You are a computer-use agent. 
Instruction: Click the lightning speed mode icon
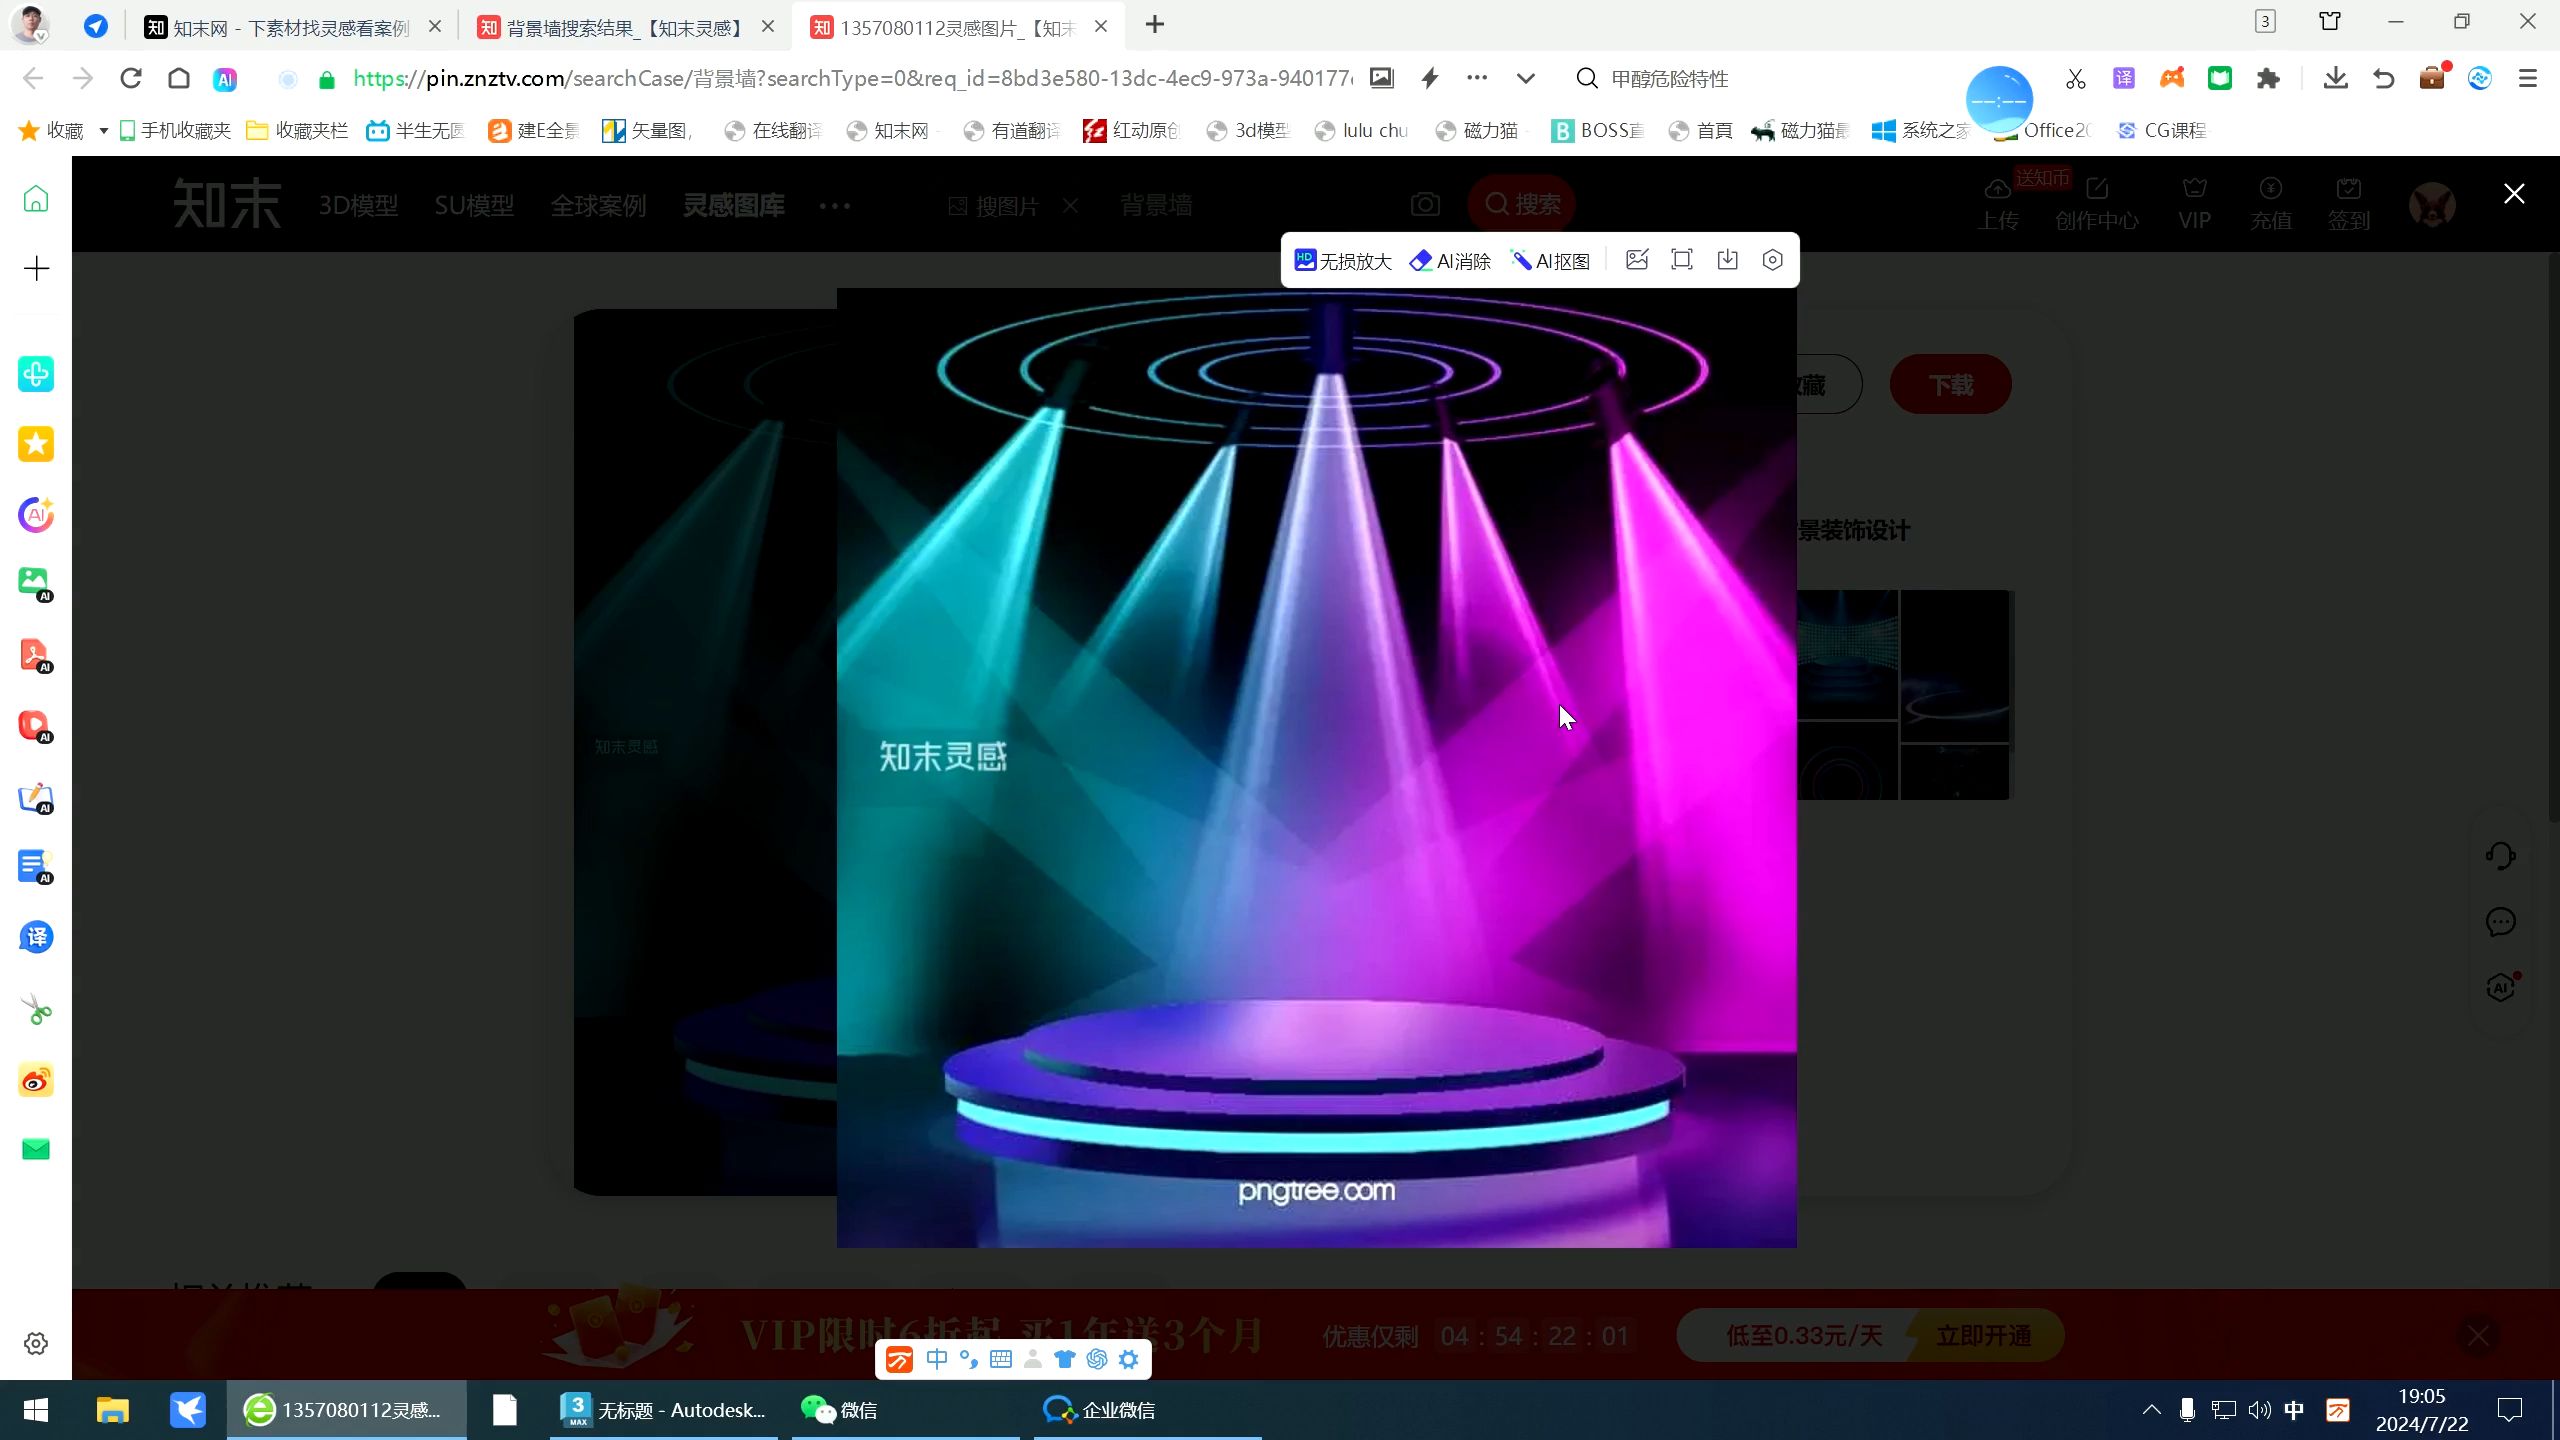(1430, 78)
